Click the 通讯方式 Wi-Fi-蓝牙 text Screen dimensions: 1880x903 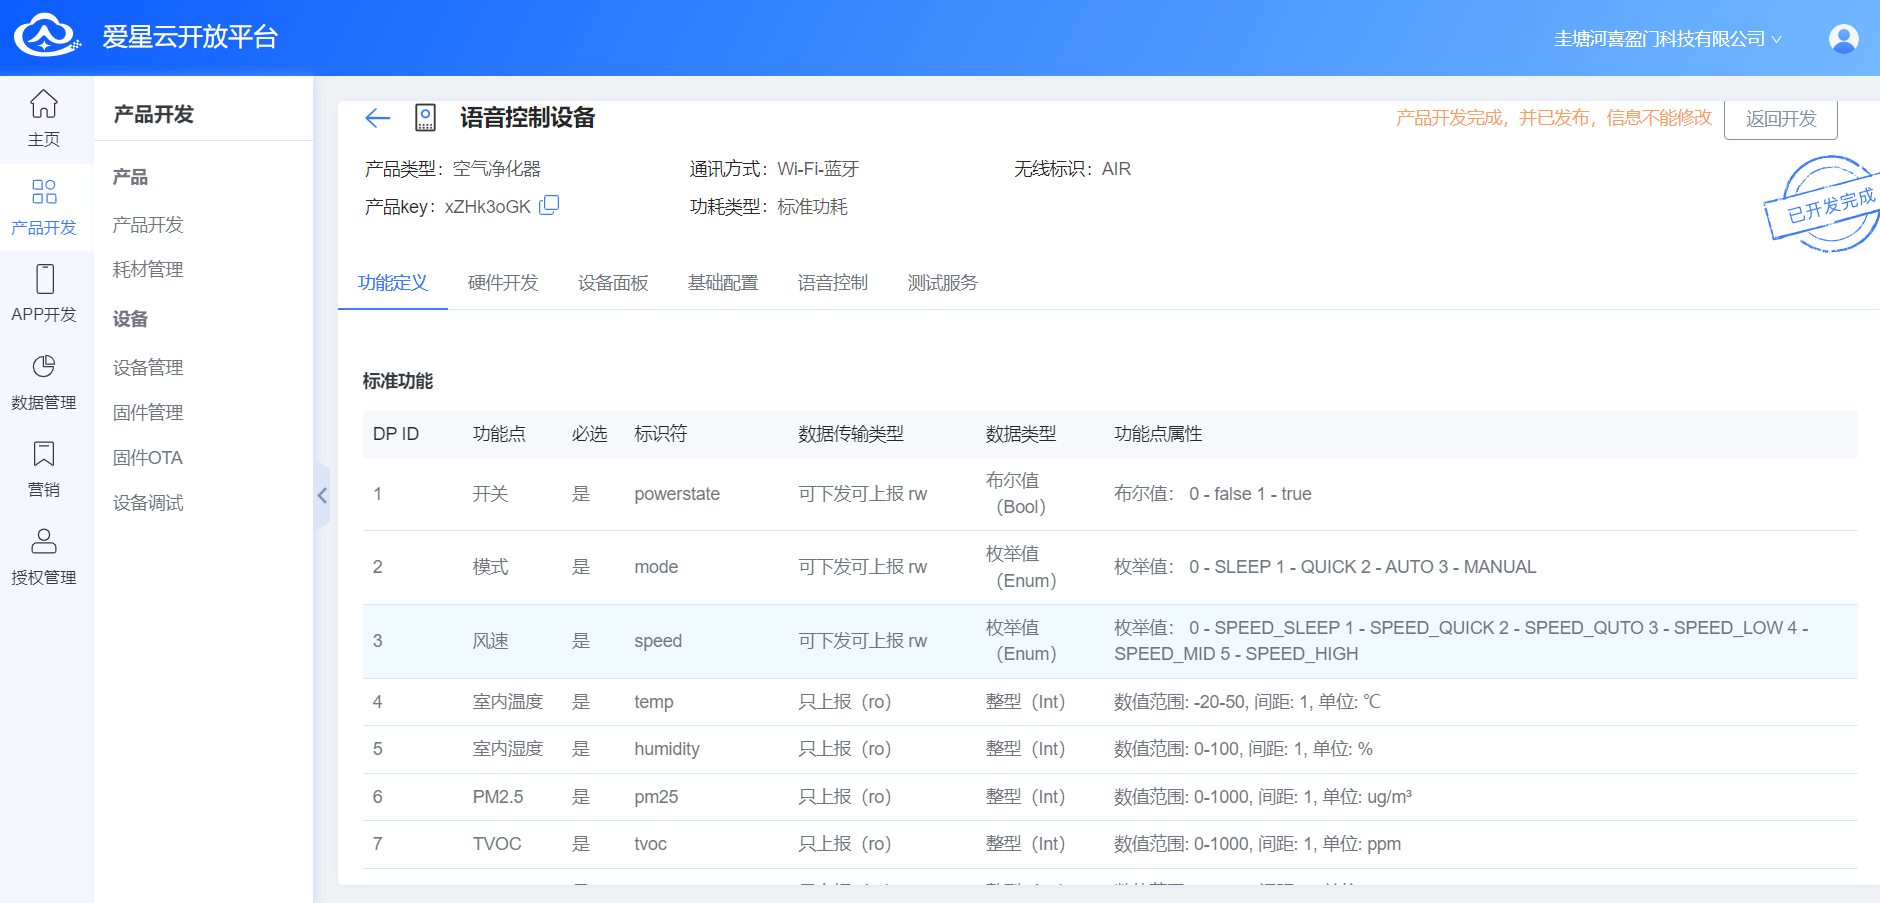[x=774, y=169]
